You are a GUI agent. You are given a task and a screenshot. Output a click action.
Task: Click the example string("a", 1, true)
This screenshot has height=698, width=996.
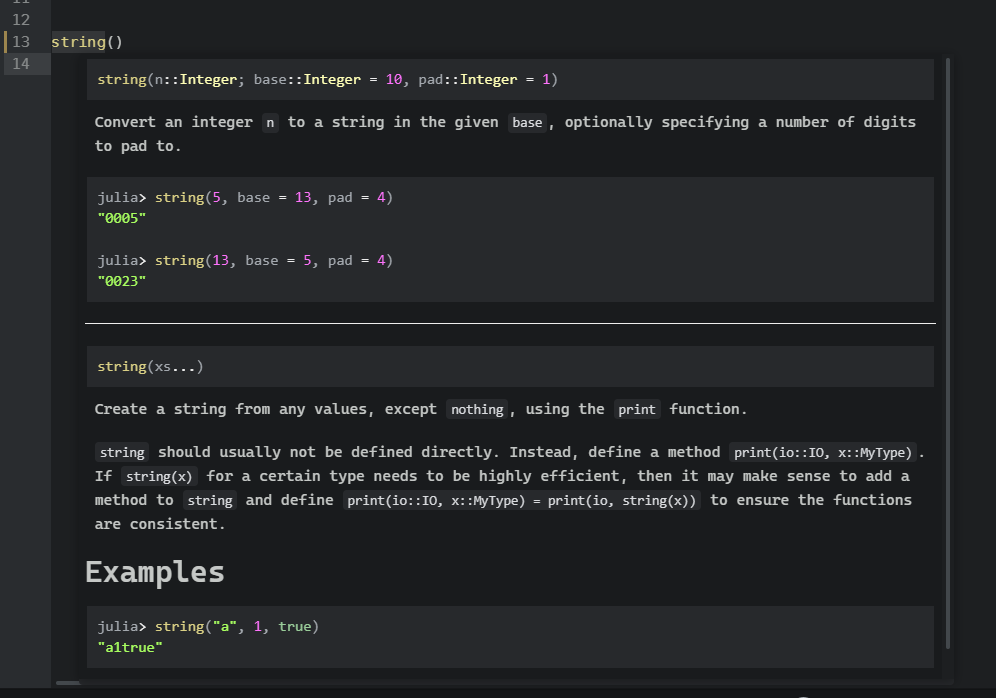click(x=236, y=626)
